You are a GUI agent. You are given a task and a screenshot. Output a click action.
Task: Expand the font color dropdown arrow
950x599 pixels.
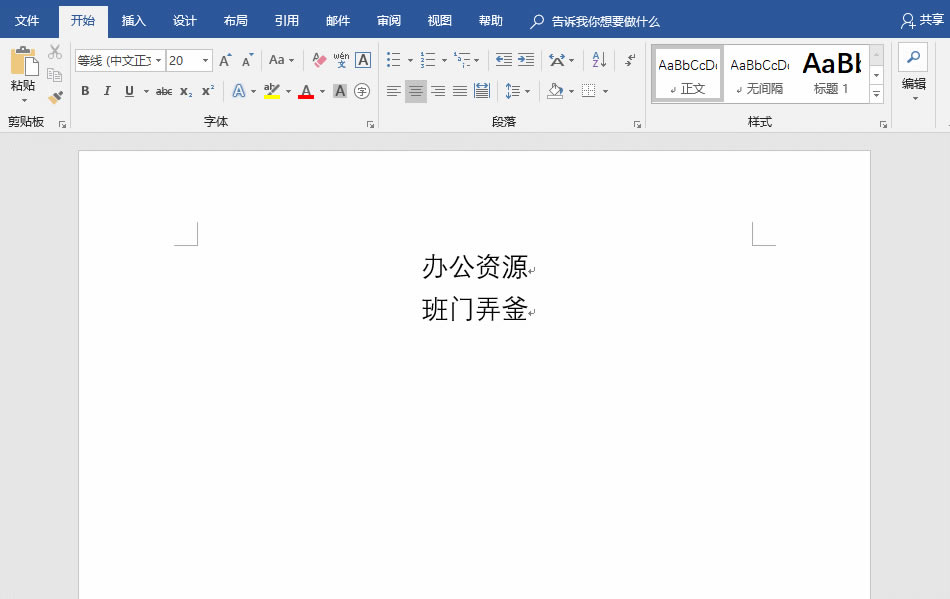point(322,91)
